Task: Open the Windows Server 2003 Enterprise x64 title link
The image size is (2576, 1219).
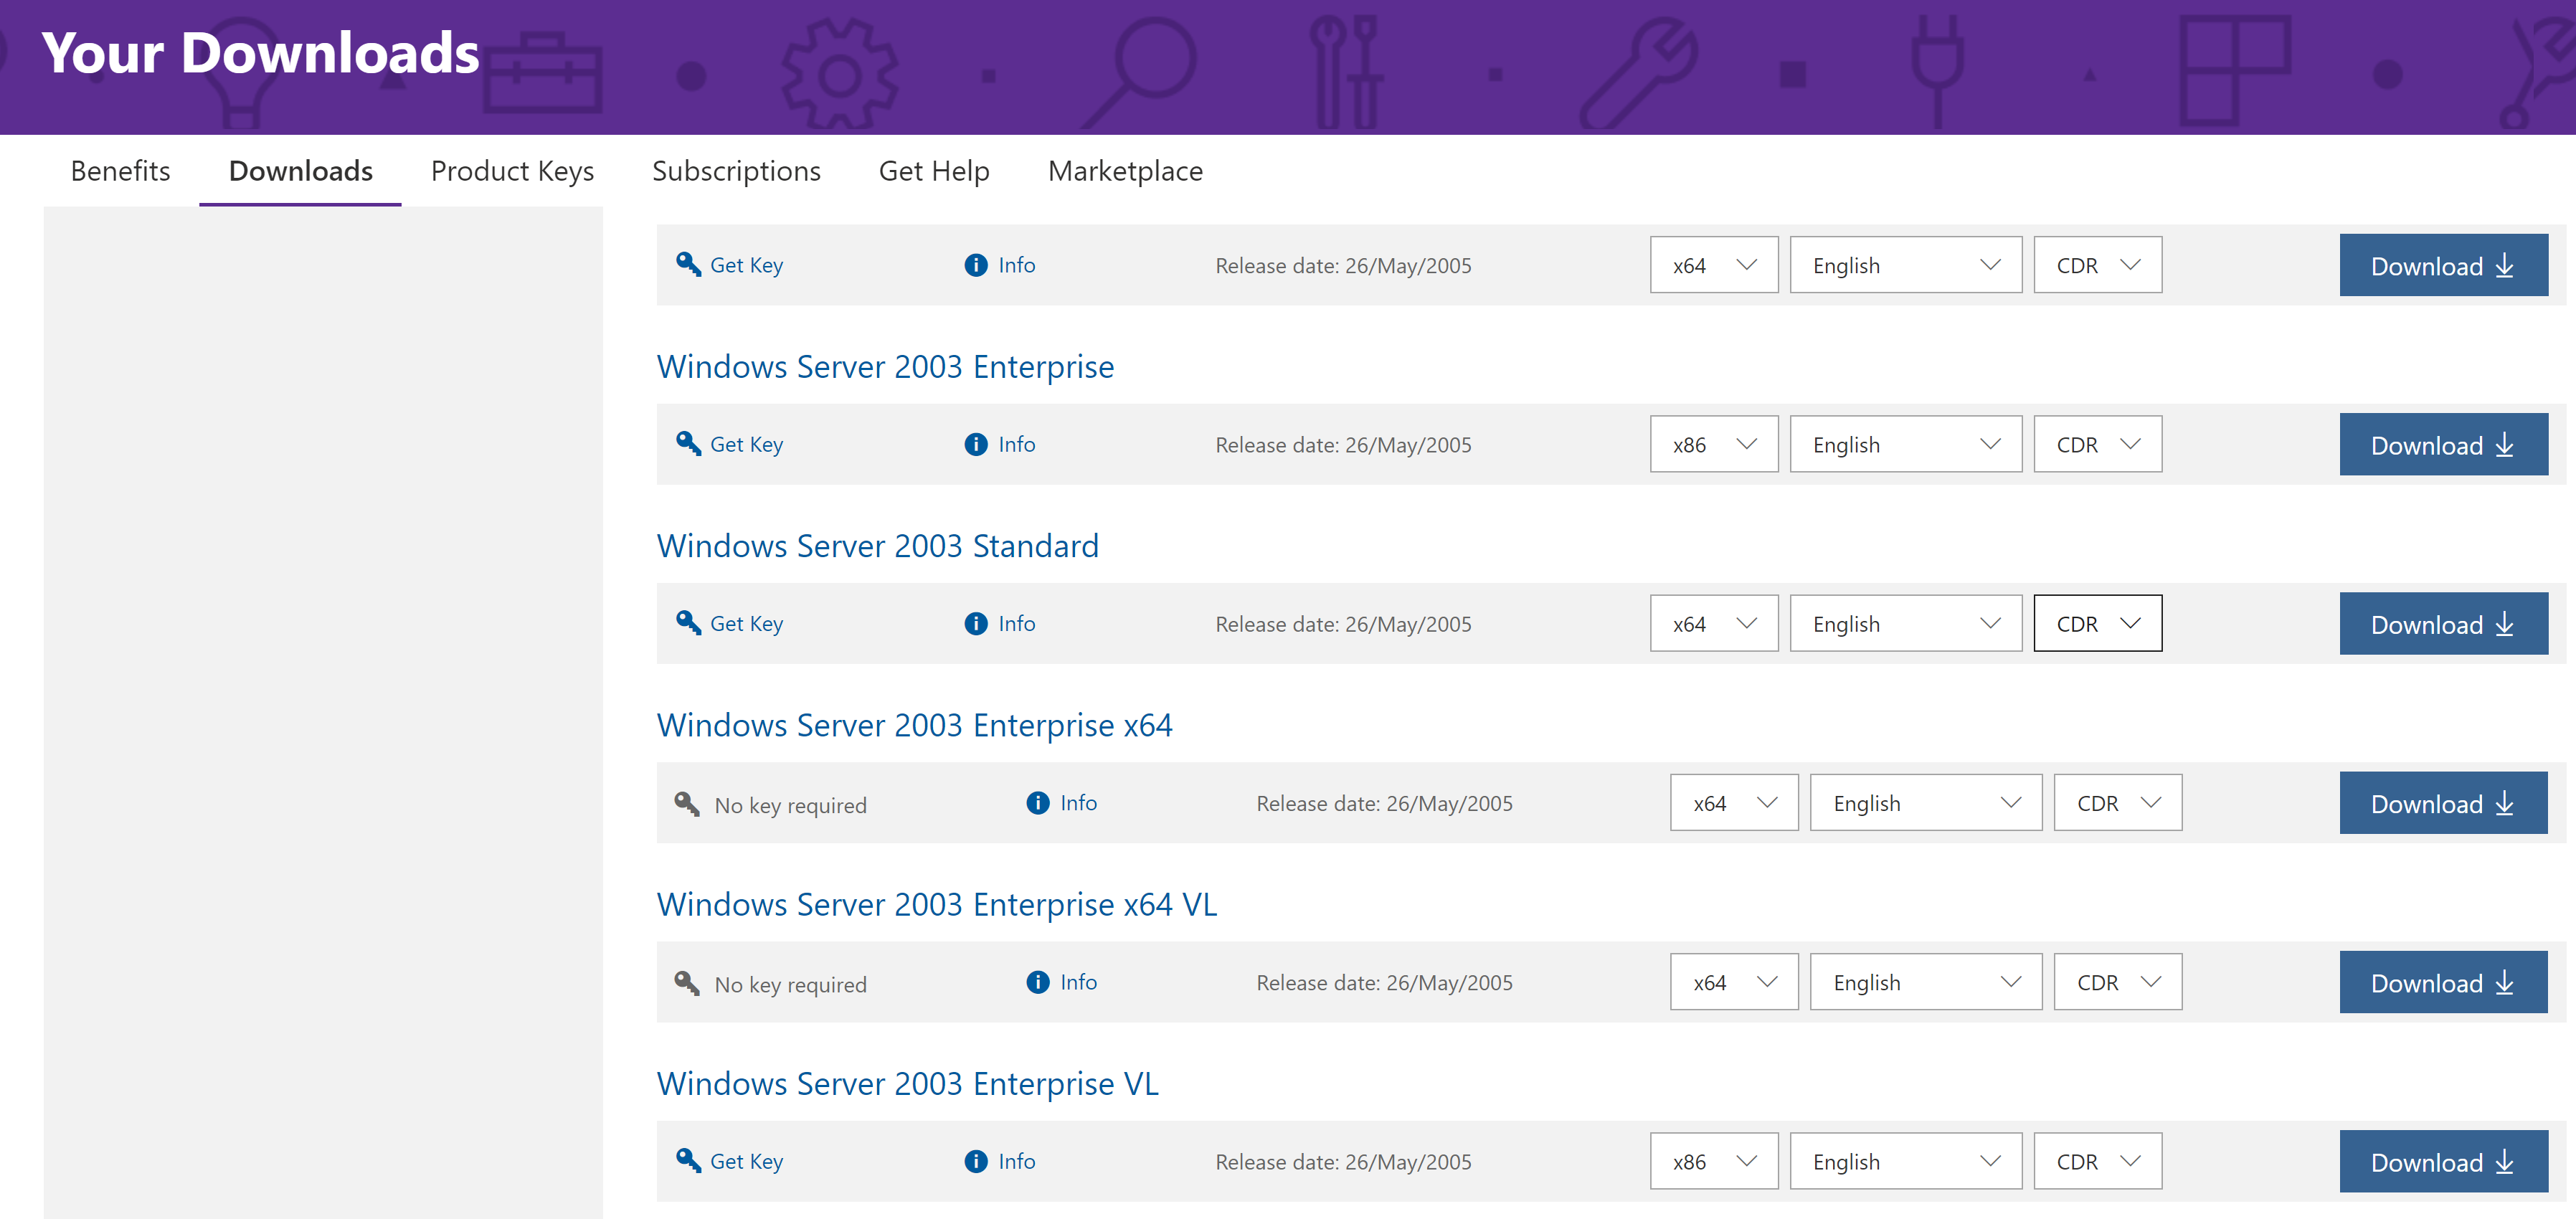Action: 914,724
